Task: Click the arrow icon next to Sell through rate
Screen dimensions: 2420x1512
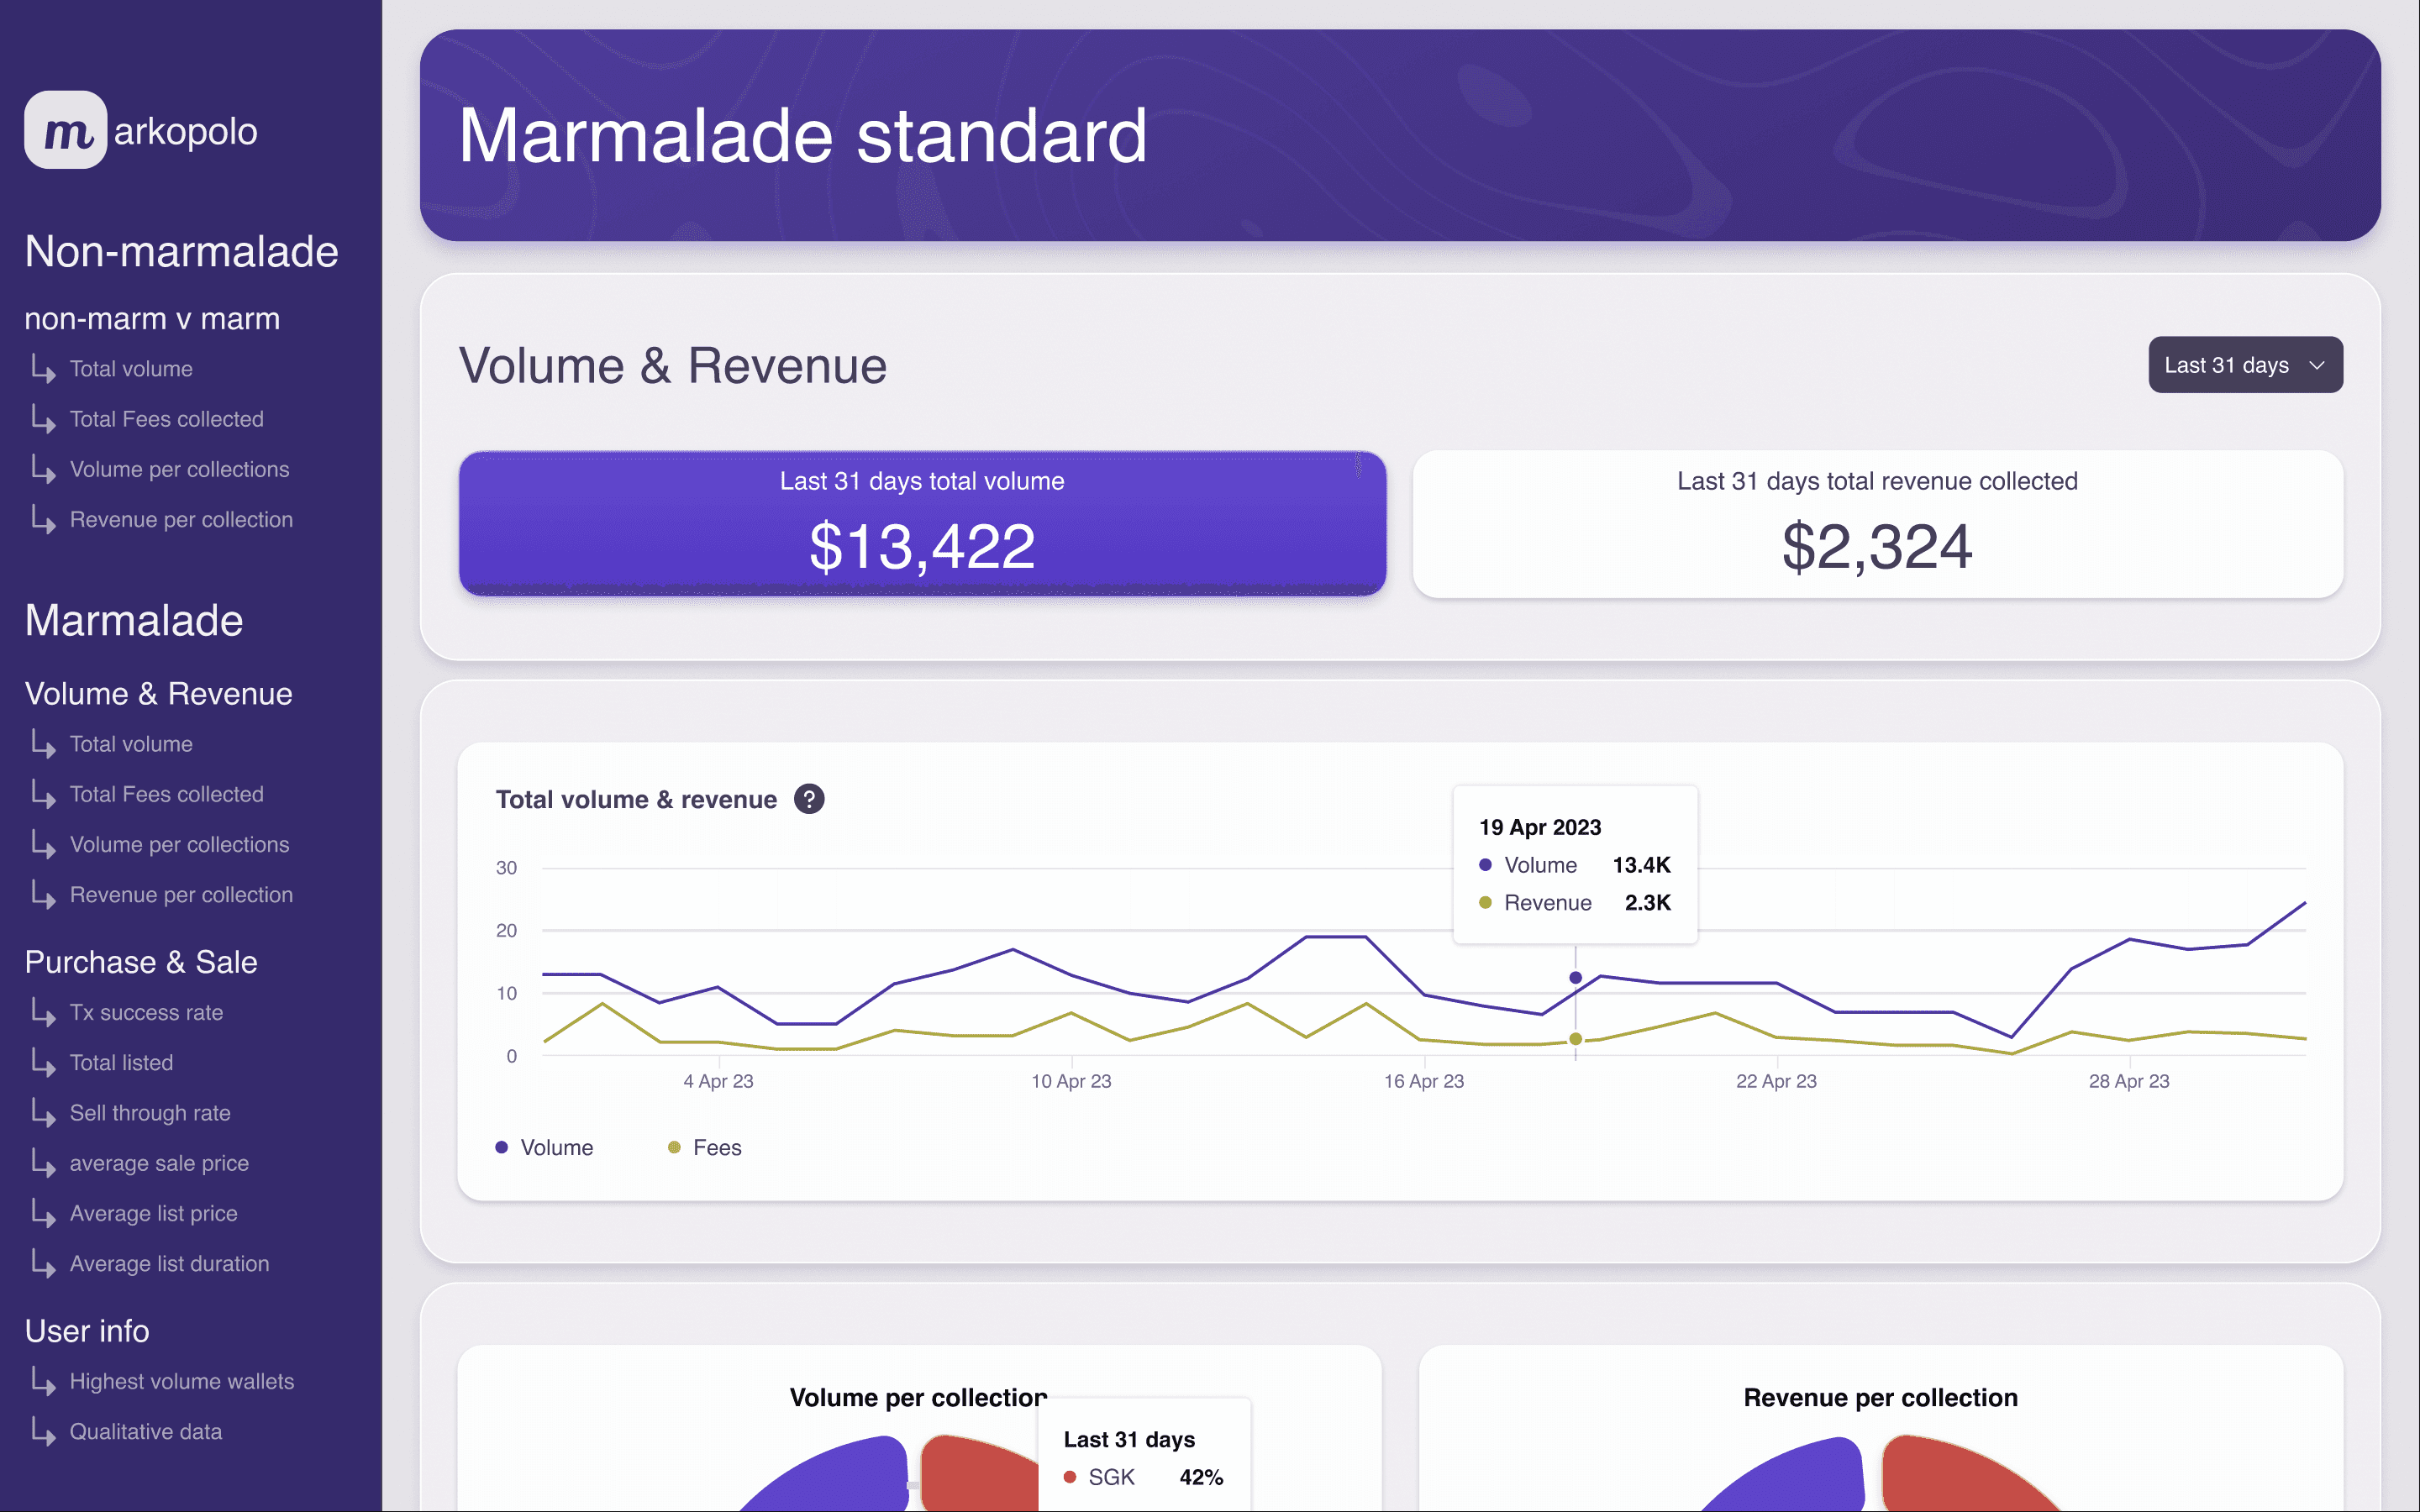Action: pos(43,1112)
